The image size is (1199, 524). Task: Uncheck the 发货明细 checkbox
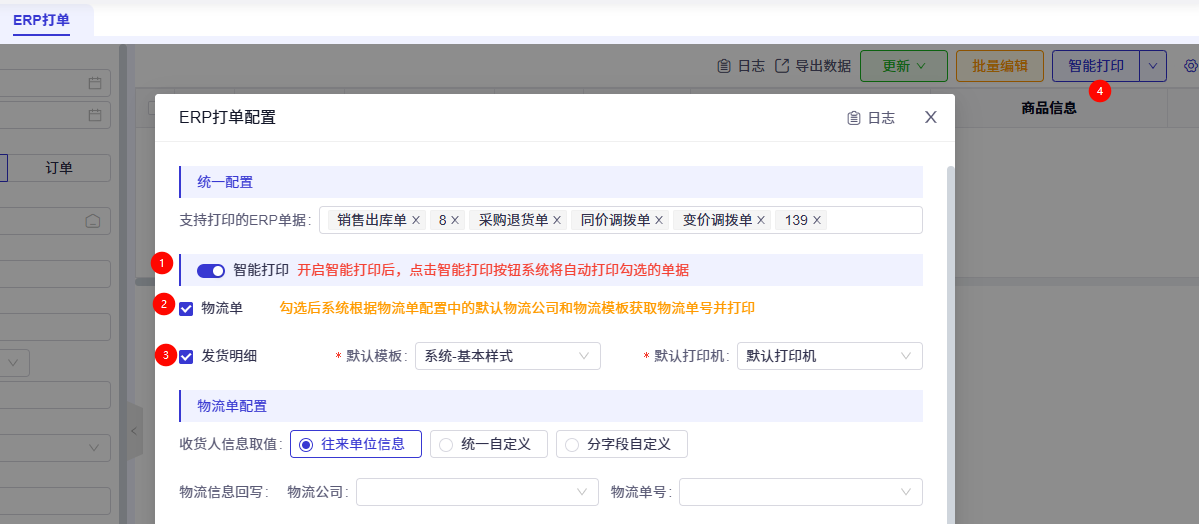(186, 356)
